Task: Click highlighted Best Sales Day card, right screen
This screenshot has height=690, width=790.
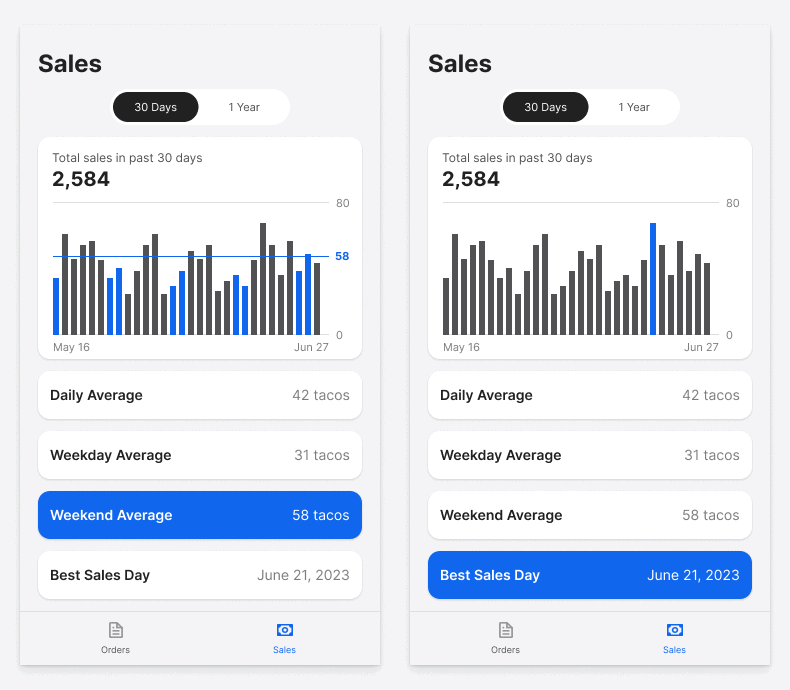Action: [590, 575]
